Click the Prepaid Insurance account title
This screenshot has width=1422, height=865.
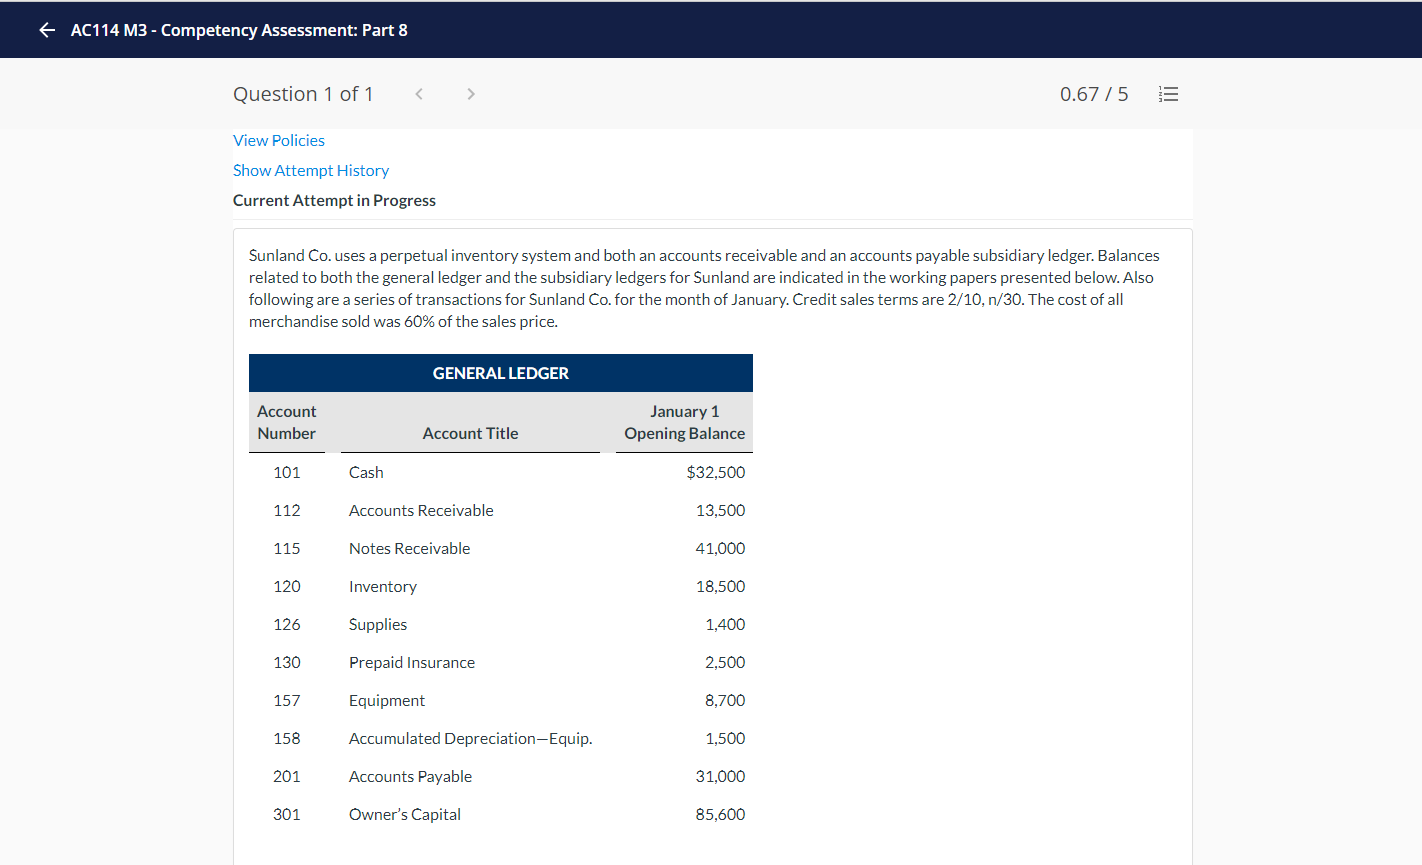pos(412,662)
